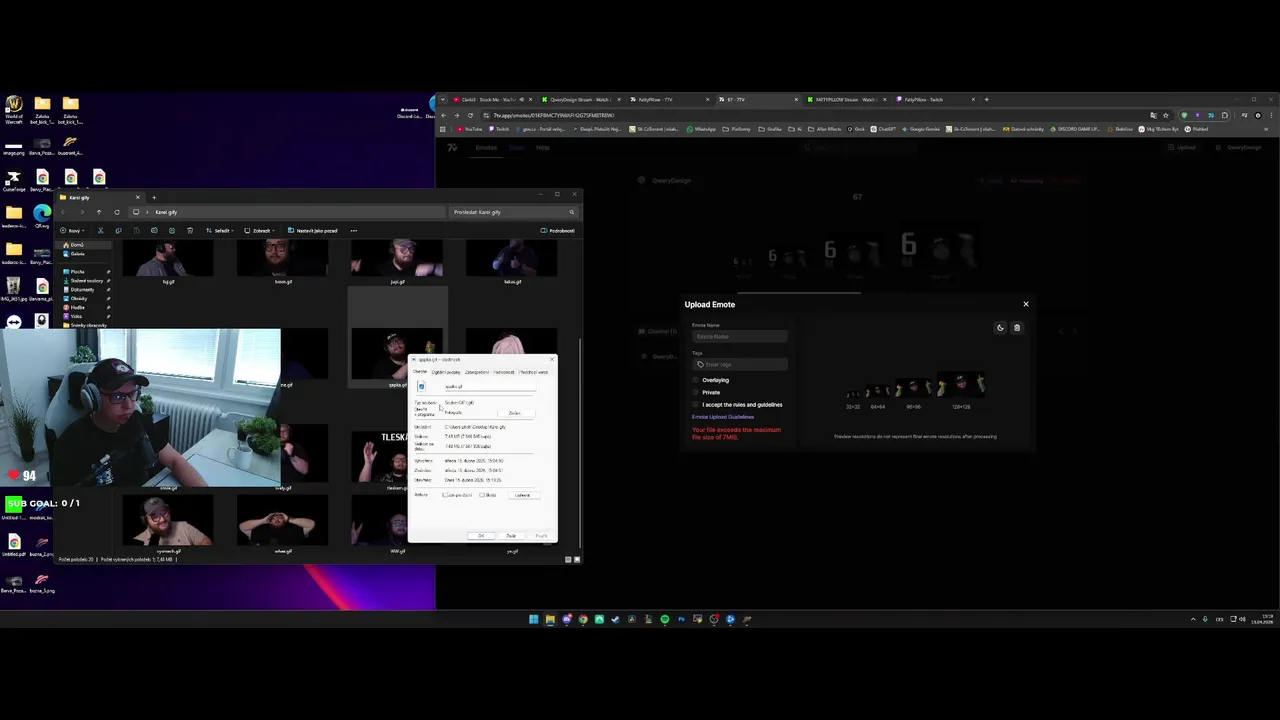This screenshot has height=720, width=1280.
Task: Reload the browser page
Action: [470, 115]
